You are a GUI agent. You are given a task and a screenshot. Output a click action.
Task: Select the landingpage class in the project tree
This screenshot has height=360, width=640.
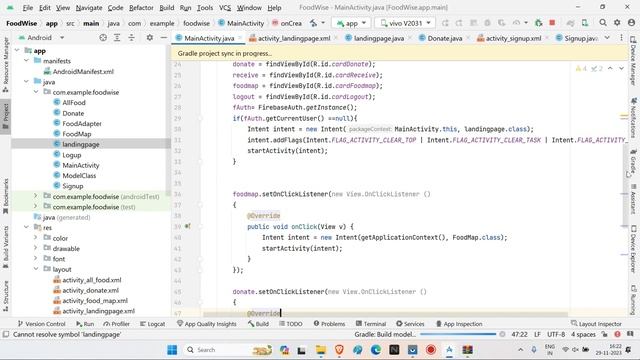tap(80, 144)
